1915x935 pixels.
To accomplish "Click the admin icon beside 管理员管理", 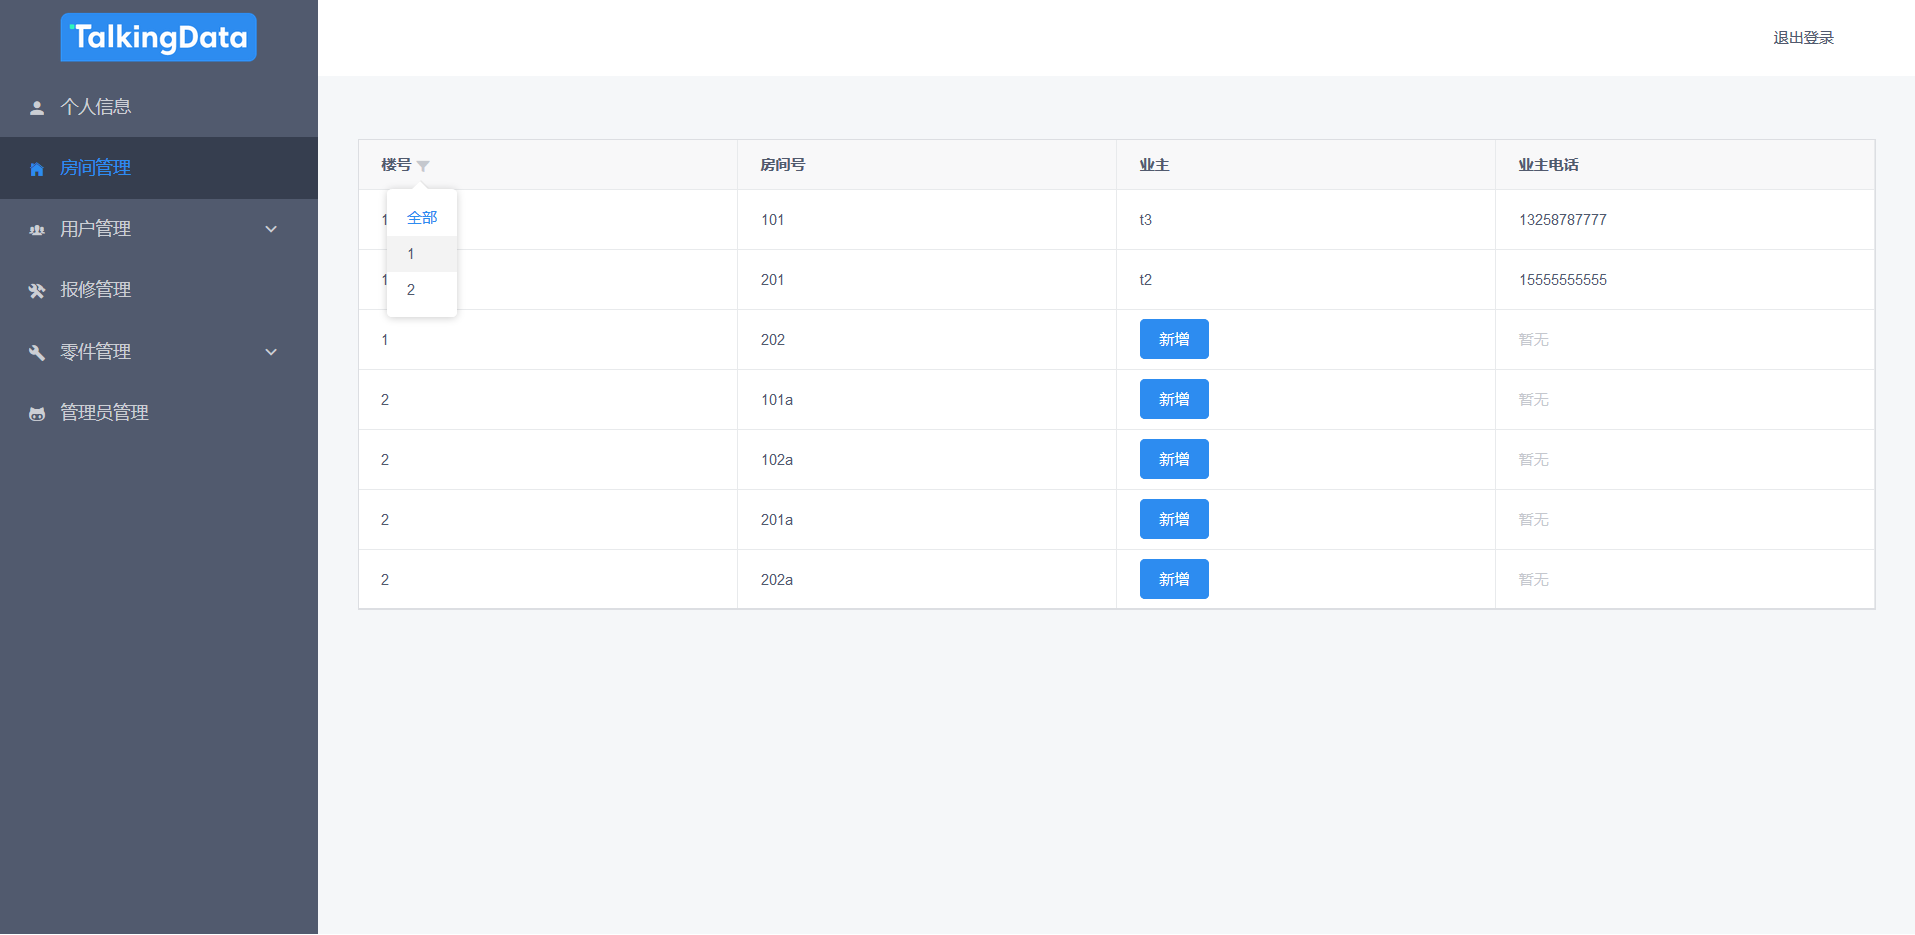I will pos(37,413).
